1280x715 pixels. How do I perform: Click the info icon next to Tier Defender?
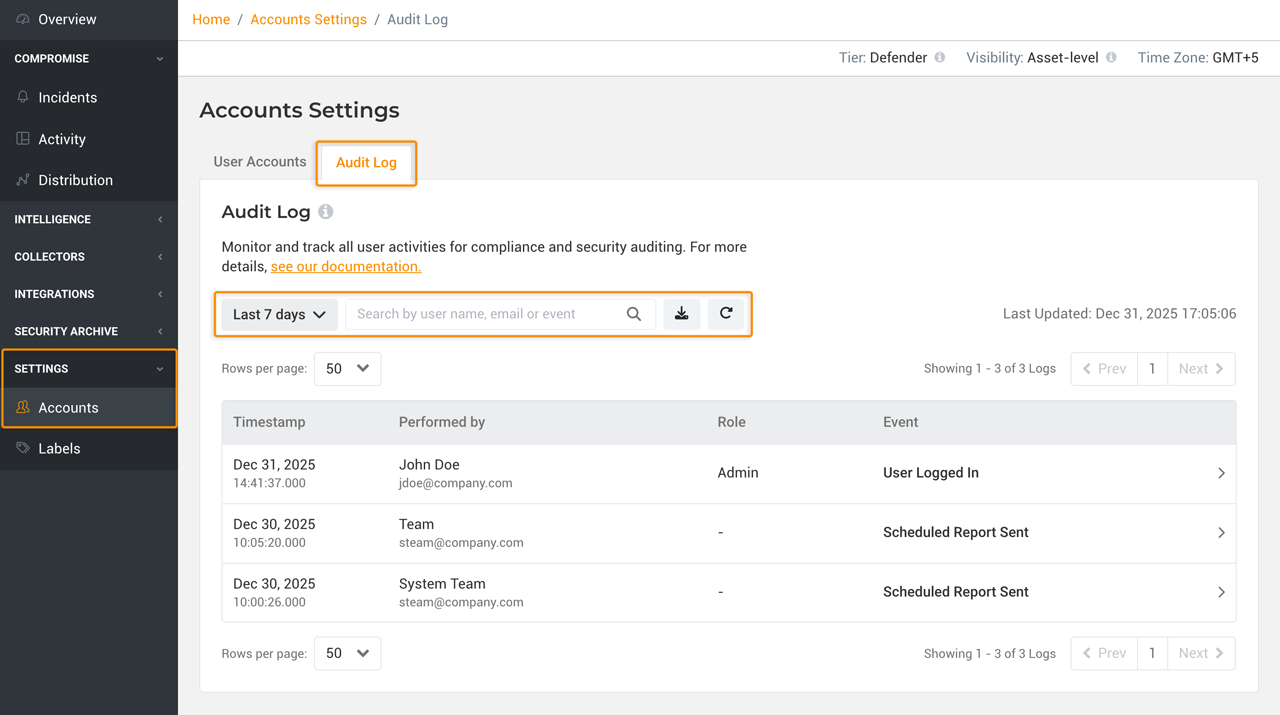tap(940, 58)
